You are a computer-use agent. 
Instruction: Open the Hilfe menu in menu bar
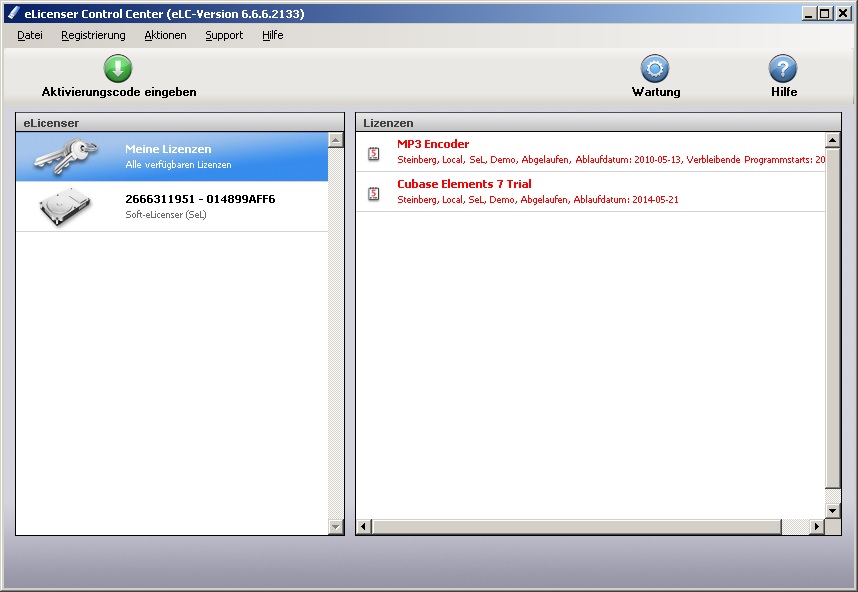click(x=273, y=36)
